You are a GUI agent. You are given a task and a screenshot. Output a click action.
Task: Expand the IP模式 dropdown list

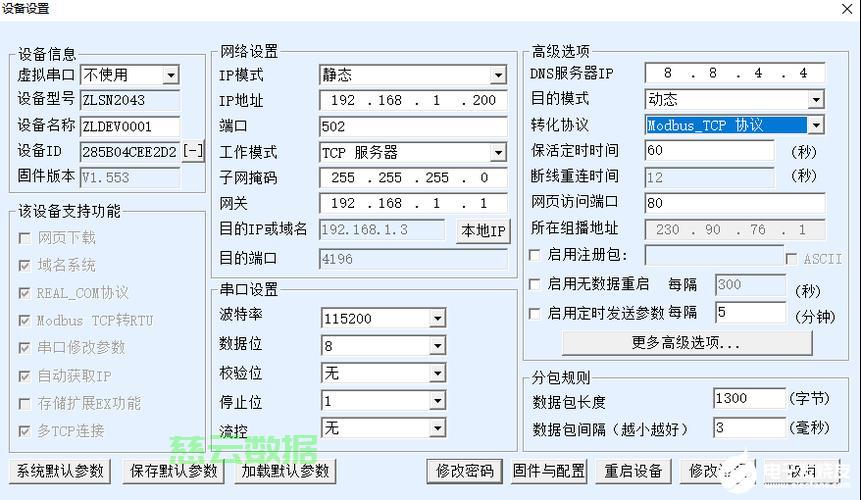pos(498,75)
